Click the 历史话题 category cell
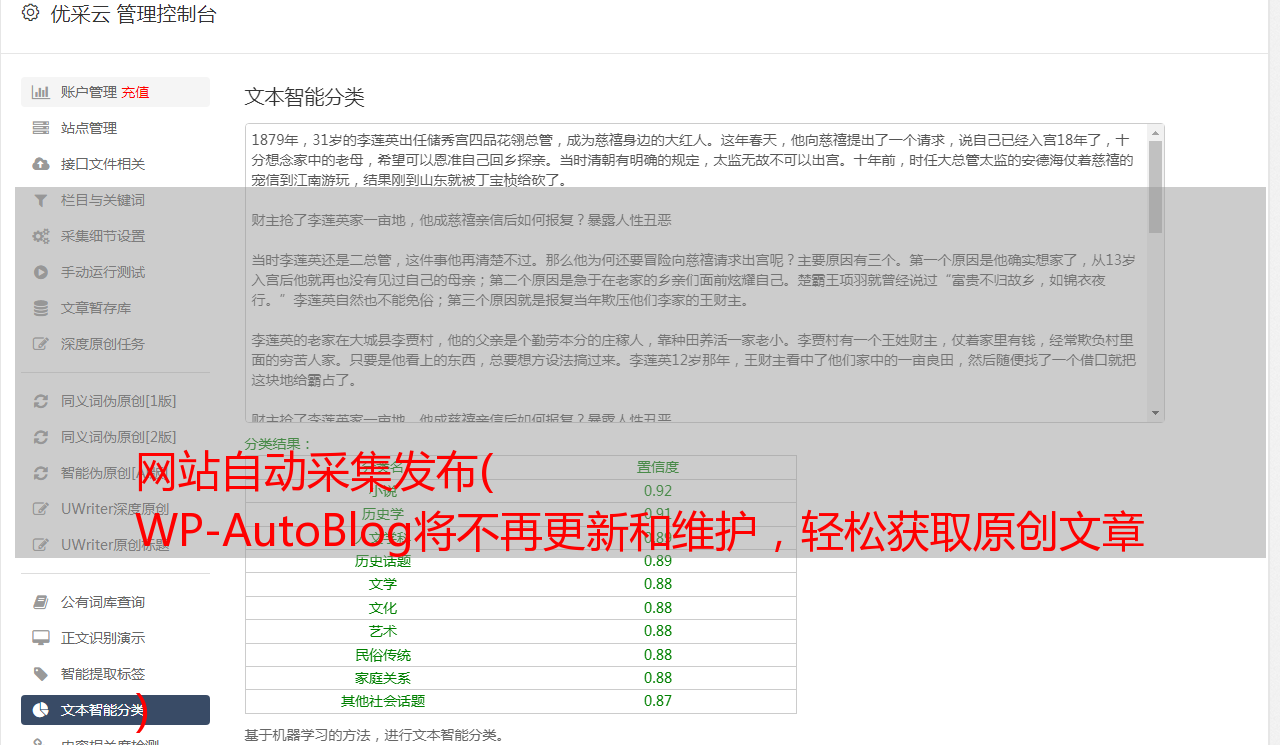The image size is (1280, 745). [x=383, y=561]
